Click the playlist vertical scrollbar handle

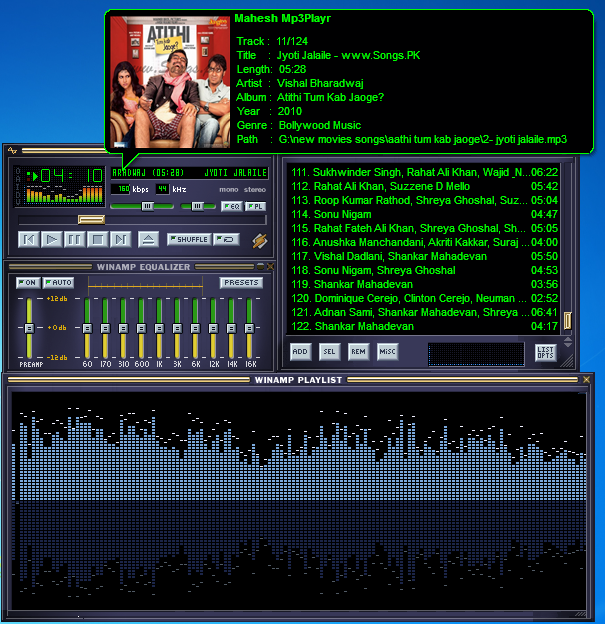coord(568,320)
